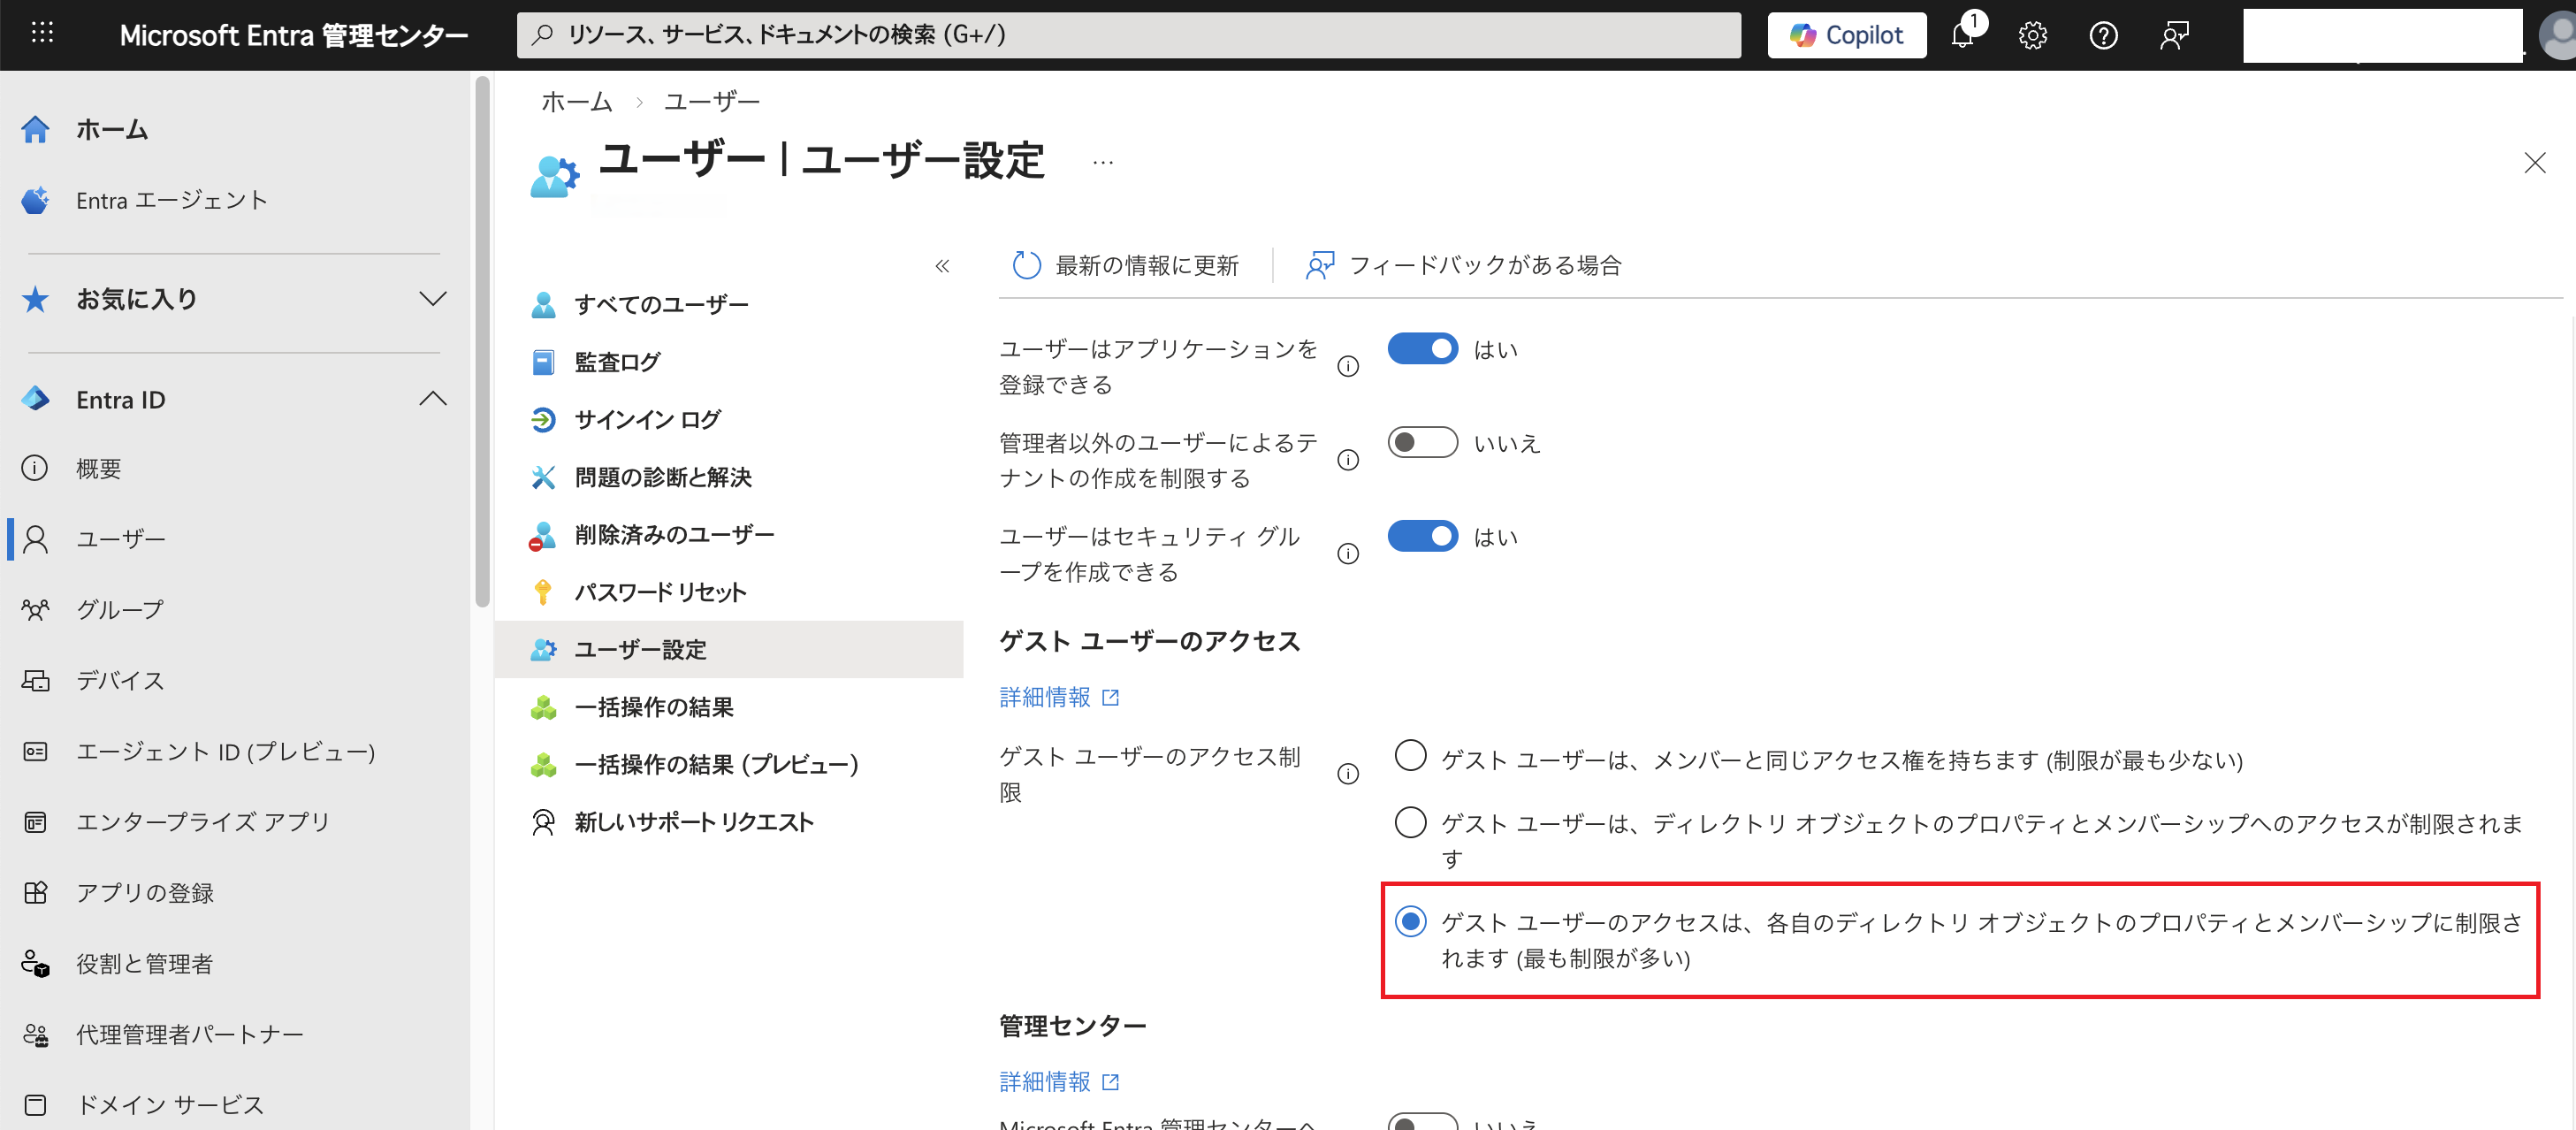Toggle ユーザーはセキュリティ グループを作成できる switch
2576x1130 pixels.
[x=1422, y=536]
